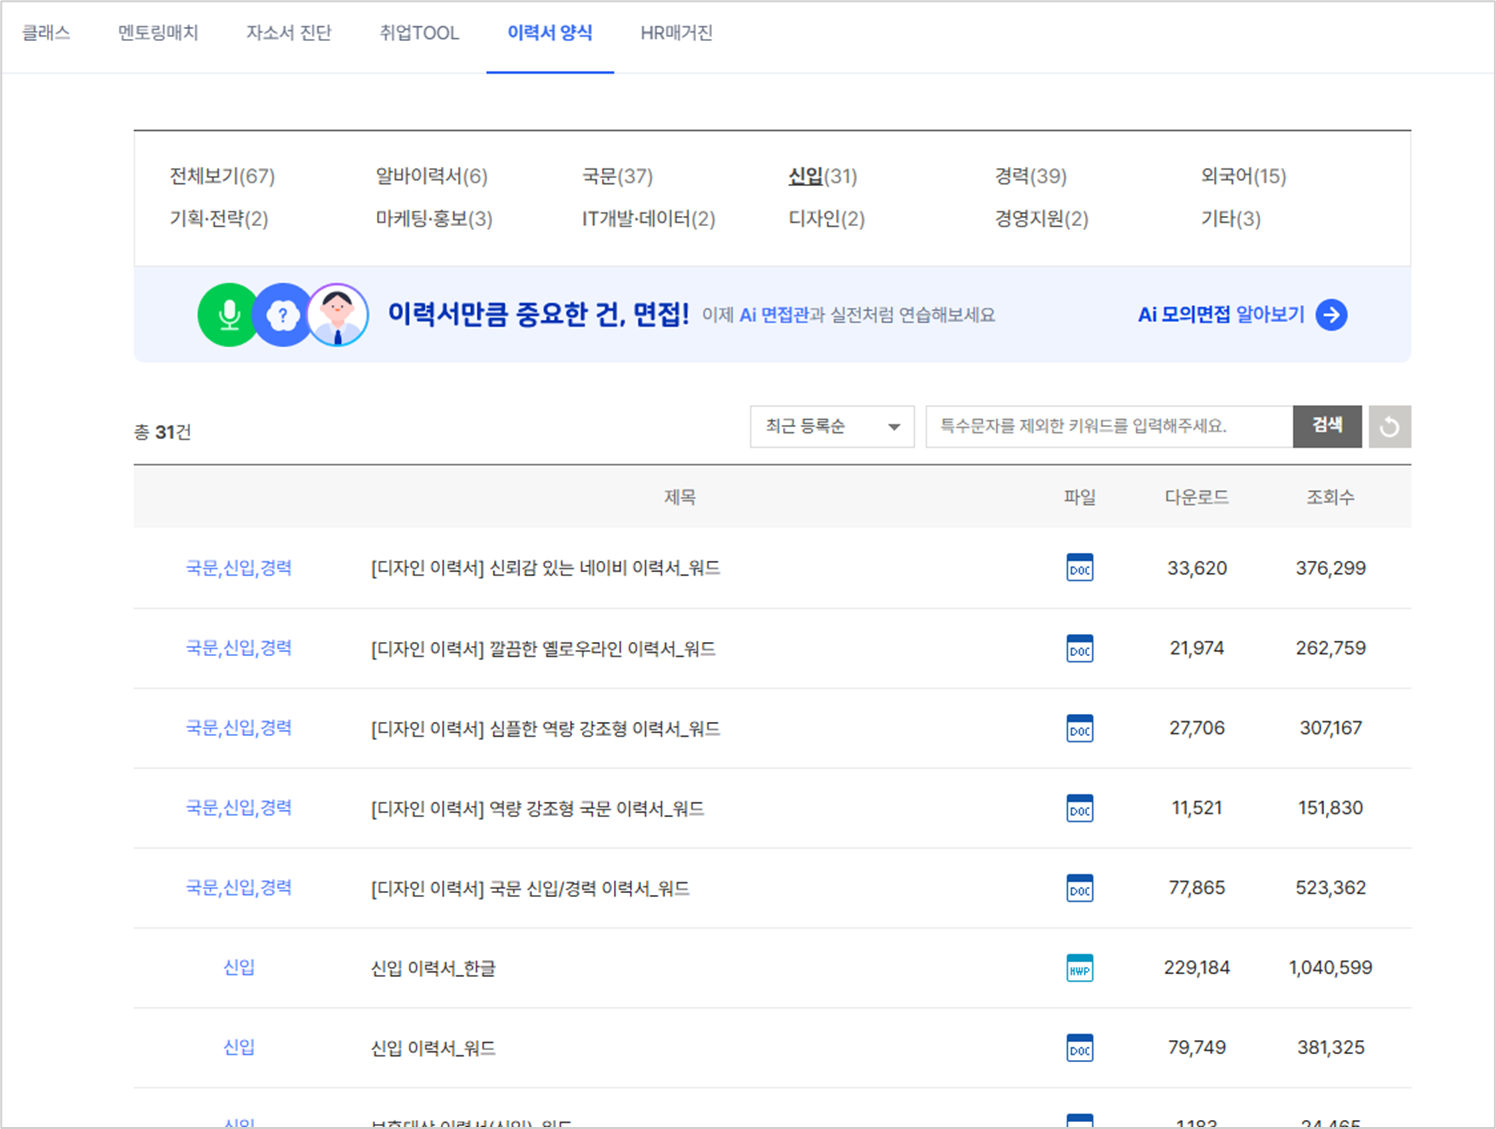
Task: Open the 클래스 tab
Action: 46,33
